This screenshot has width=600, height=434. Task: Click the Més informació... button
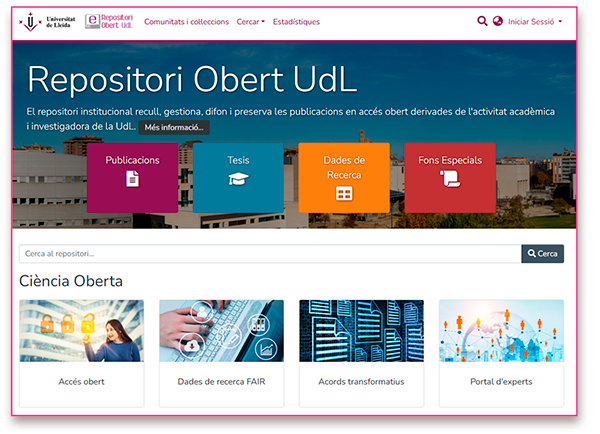[x=174, y=127]
